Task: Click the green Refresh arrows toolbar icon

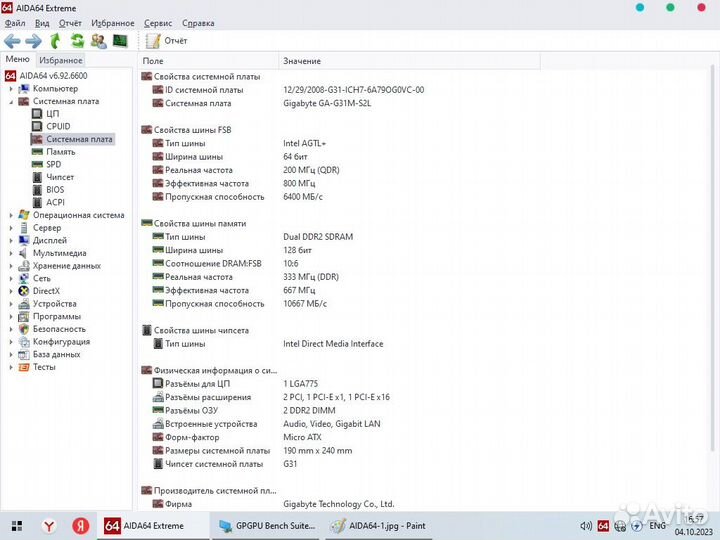Action: click(77, 41)
